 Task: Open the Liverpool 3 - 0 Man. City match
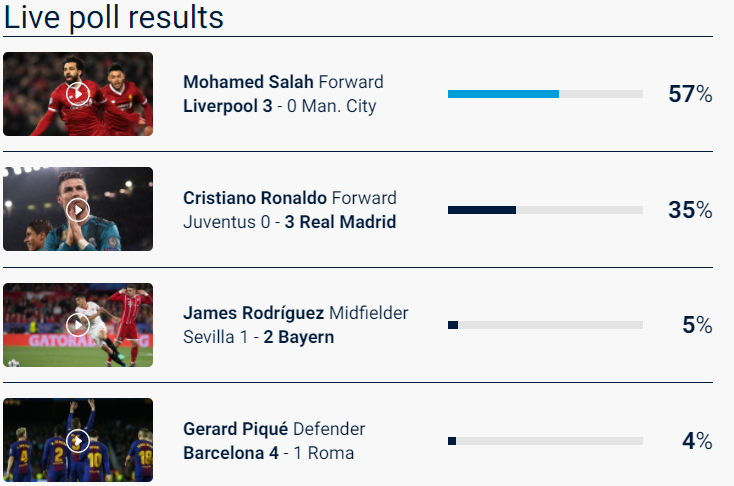[280, 106]
